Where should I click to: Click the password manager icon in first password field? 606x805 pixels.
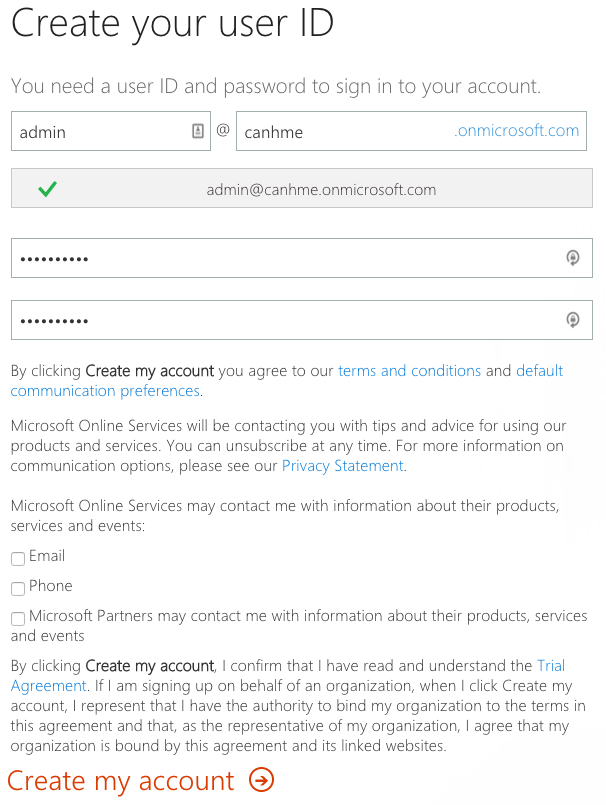pos(573,258)
